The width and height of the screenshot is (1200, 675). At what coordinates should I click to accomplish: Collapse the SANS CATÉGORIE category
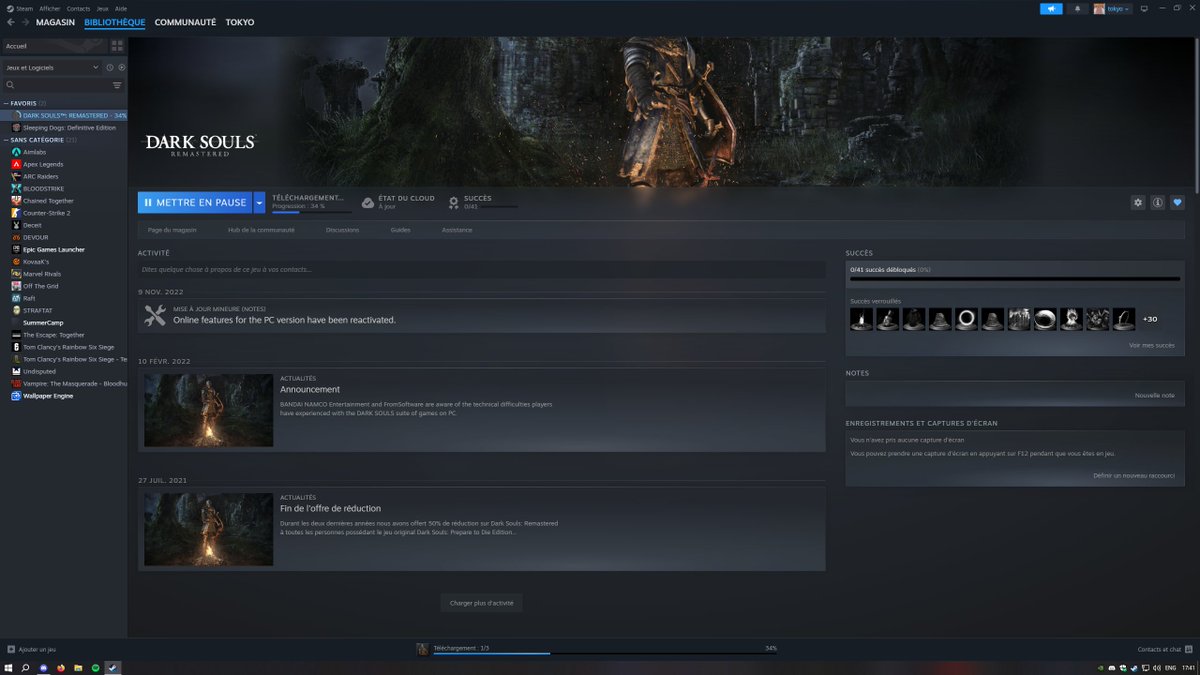(5, 140)
